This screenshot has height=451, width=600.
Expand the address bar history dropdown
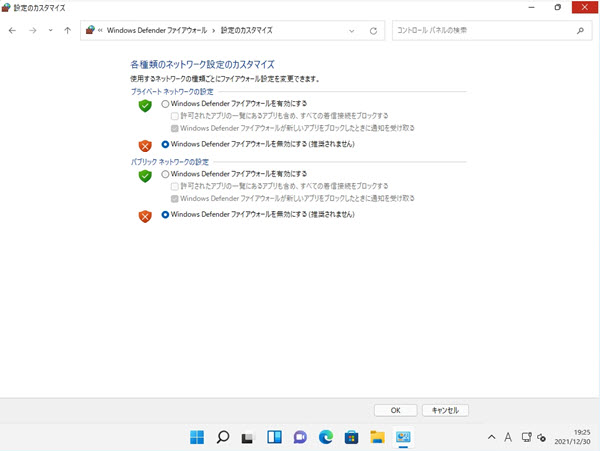click(x=352, y=31)
